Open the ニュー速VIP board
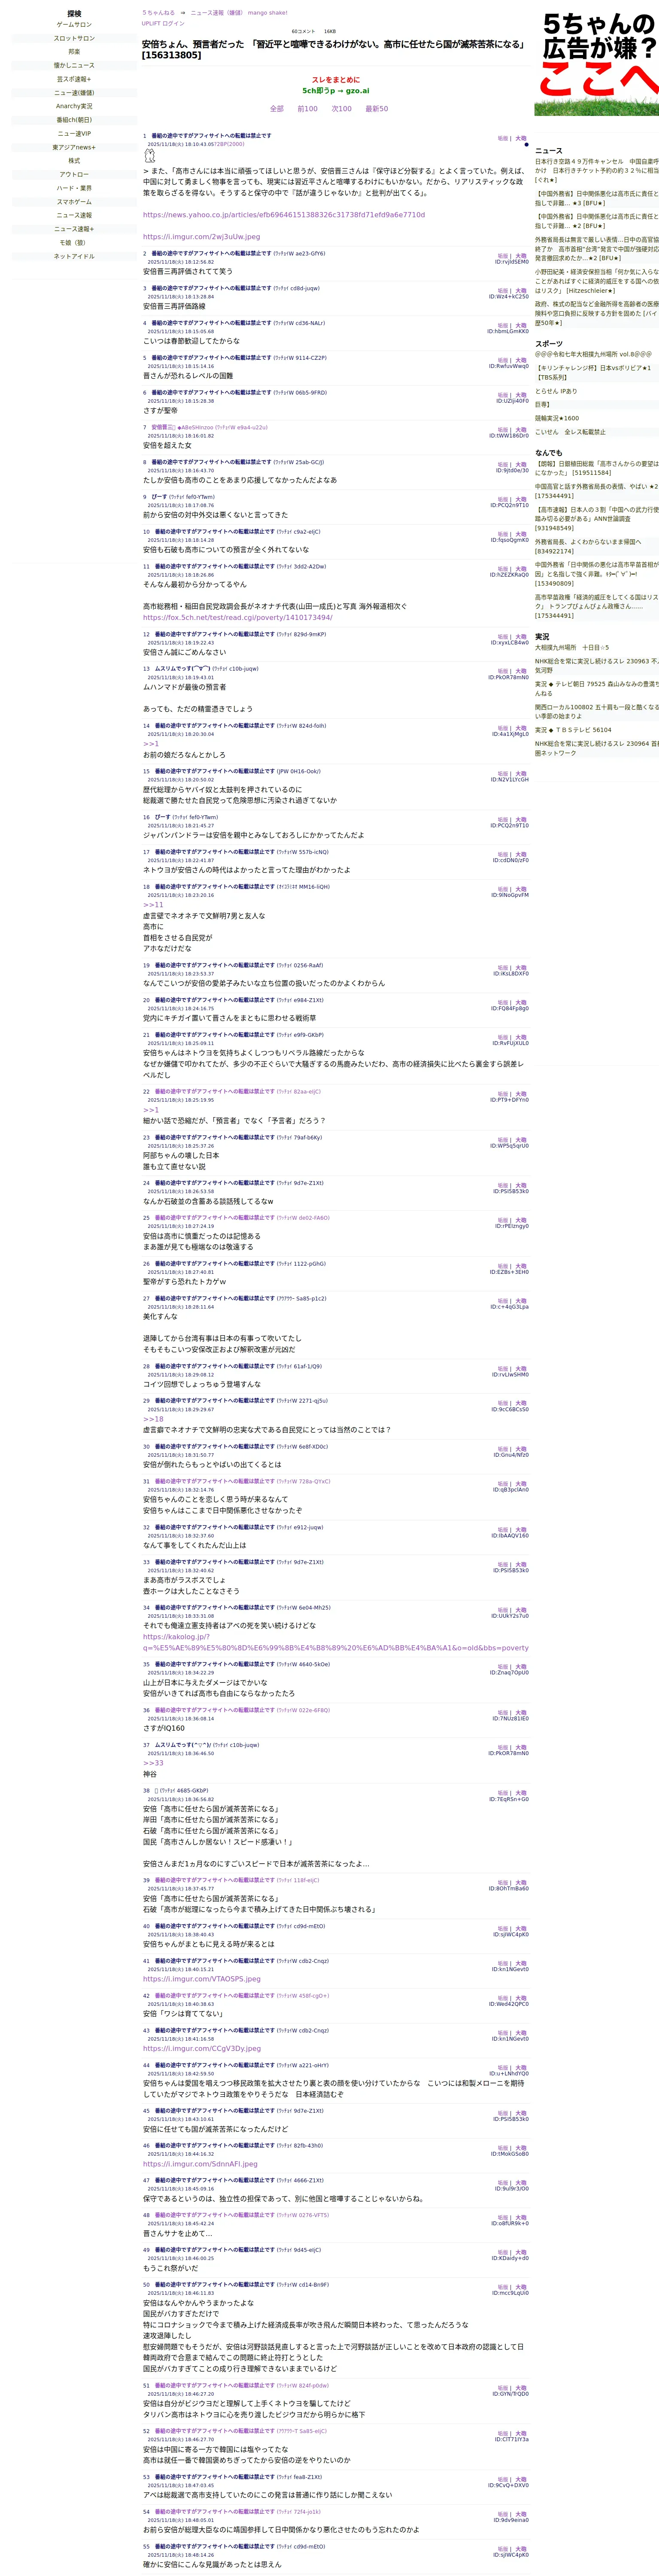This screenshot has height=2576, width=659. tap(74, 133)
